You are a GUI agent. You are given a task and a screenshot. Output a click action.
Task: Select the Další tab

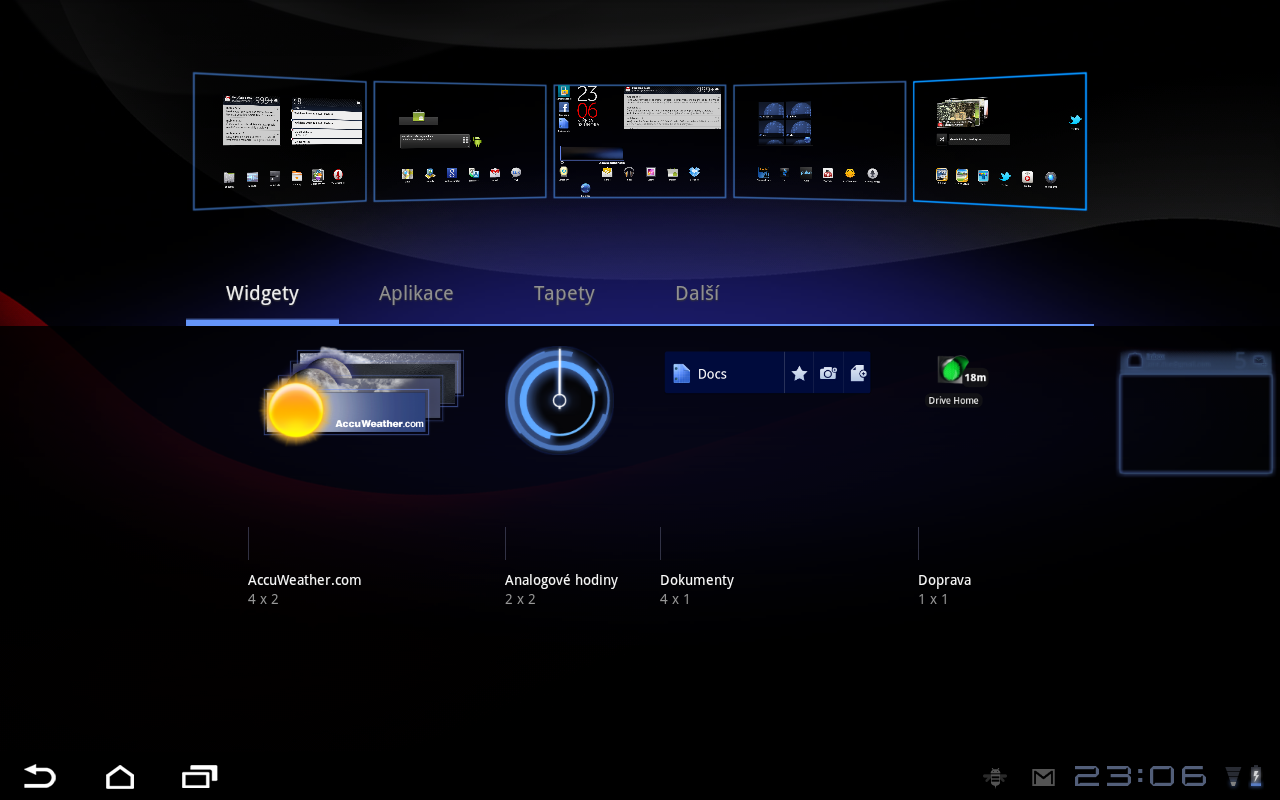coord(697,294)
